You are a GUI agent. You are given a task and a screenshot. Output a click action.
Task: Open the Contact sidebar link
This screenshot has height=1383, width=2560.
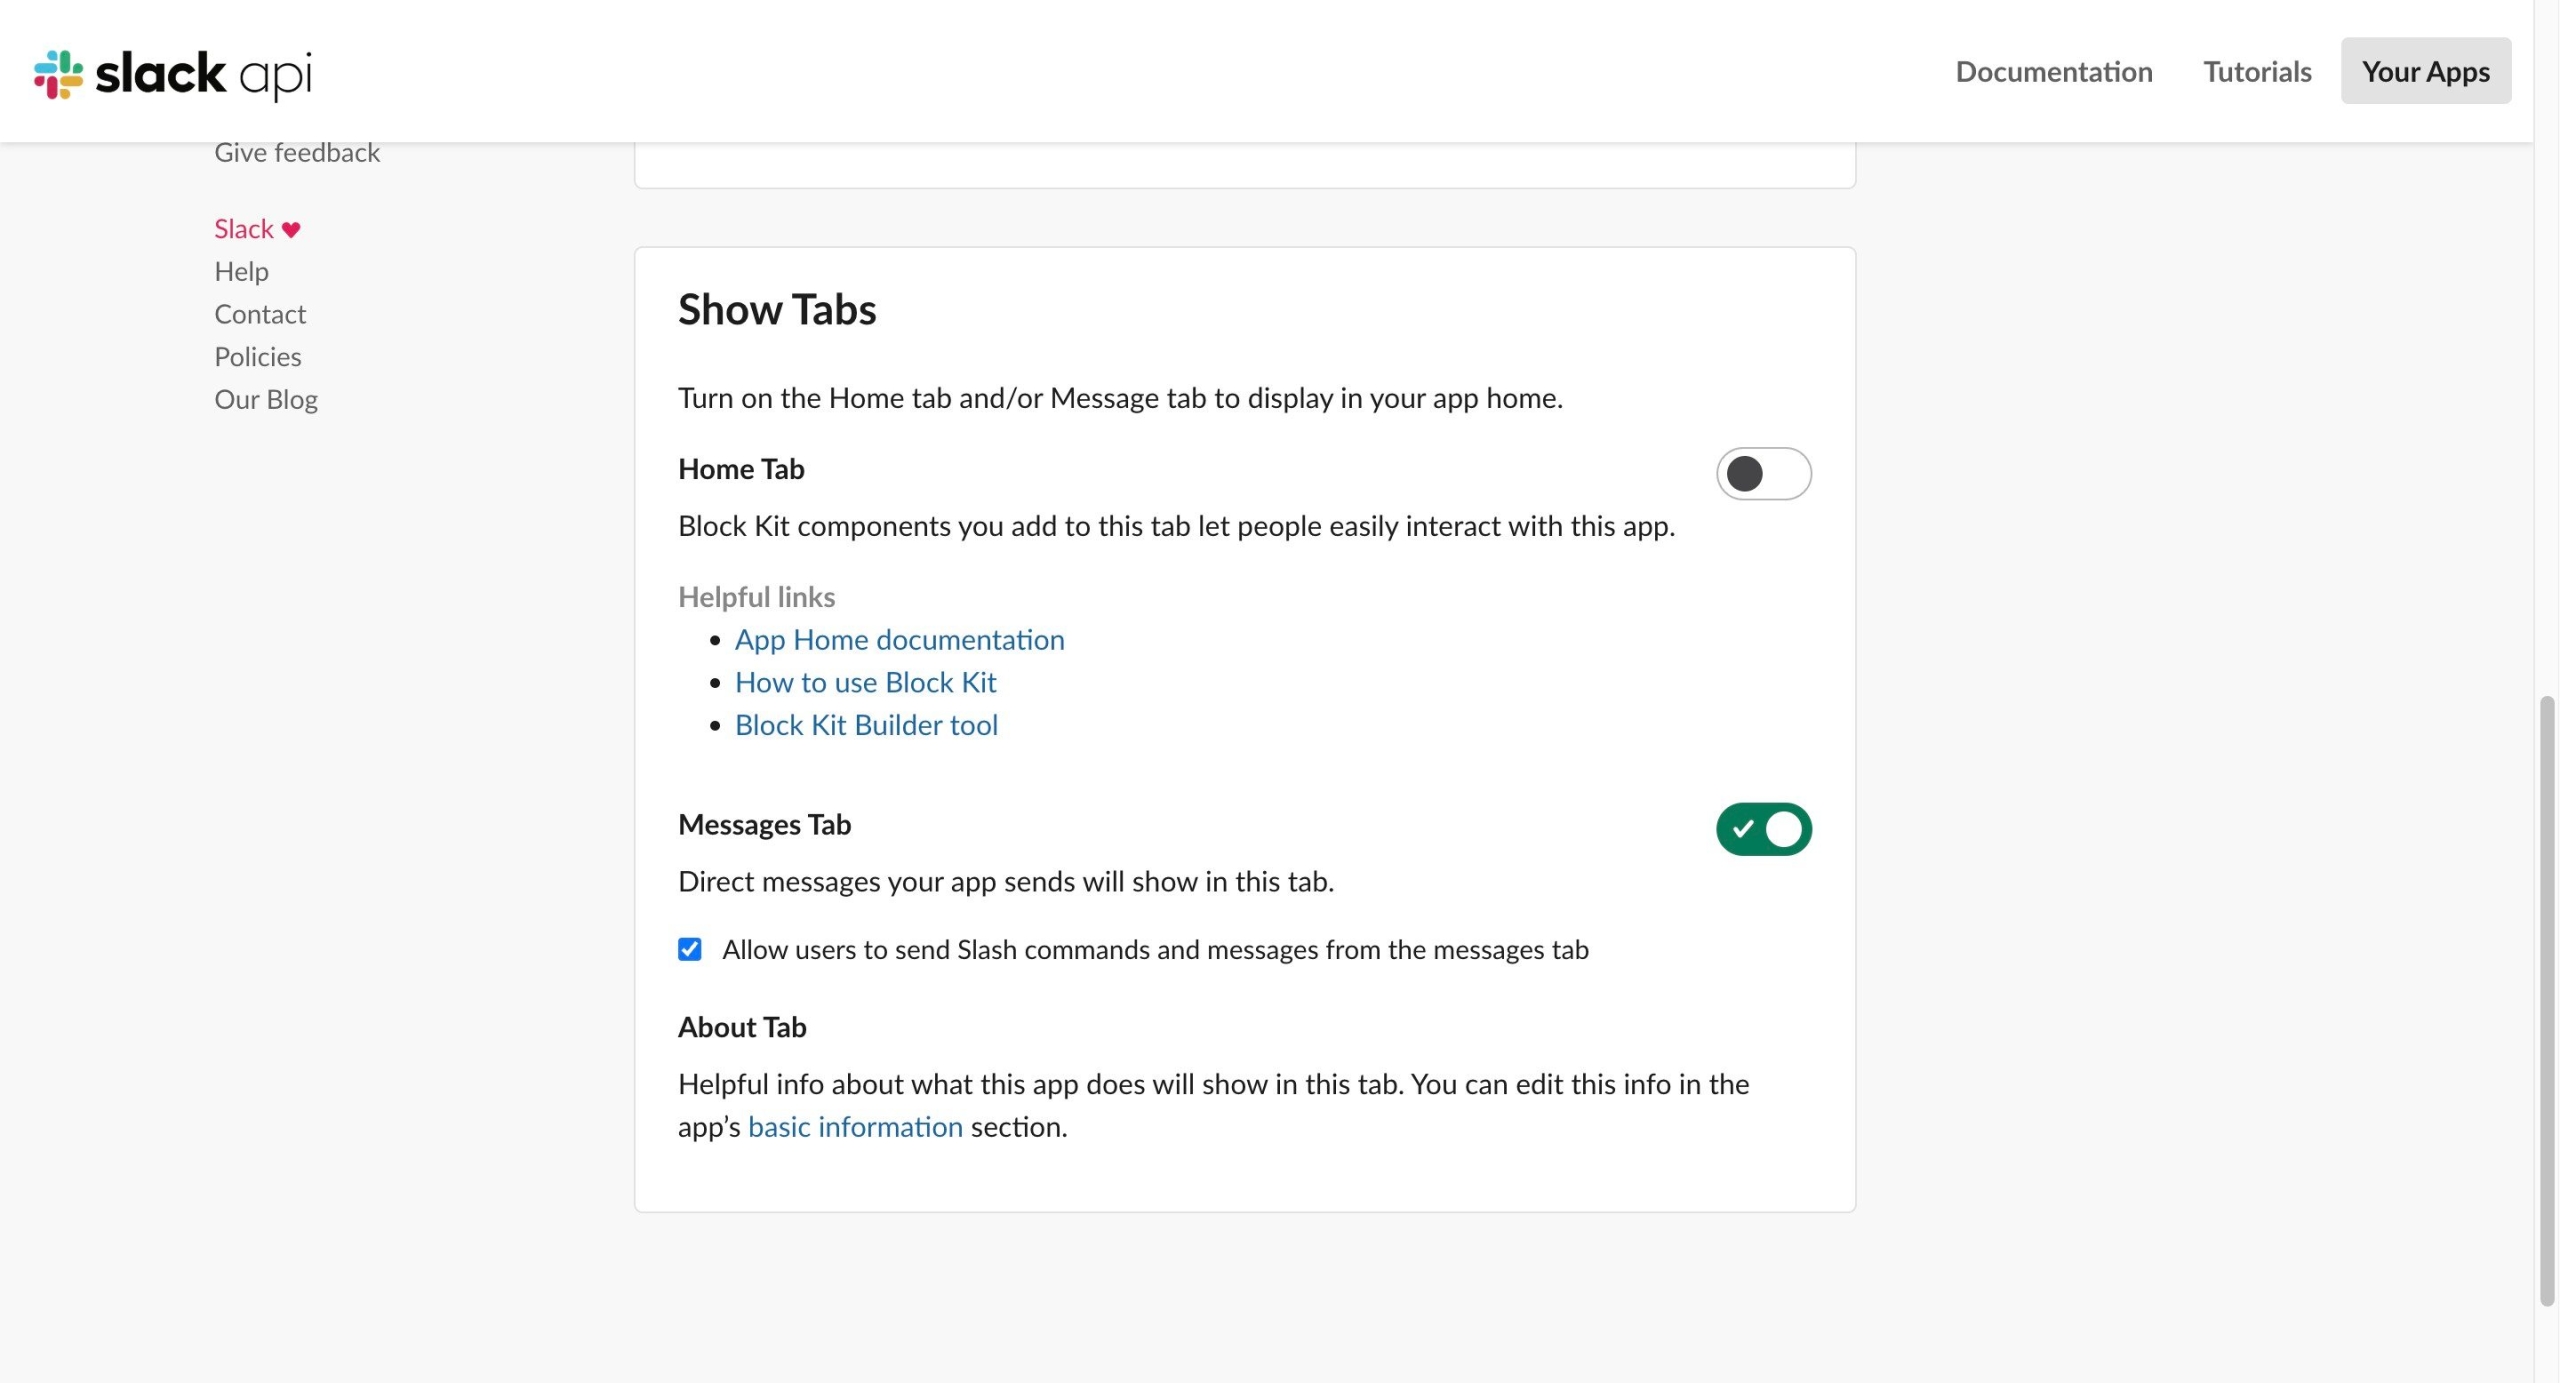260,314
